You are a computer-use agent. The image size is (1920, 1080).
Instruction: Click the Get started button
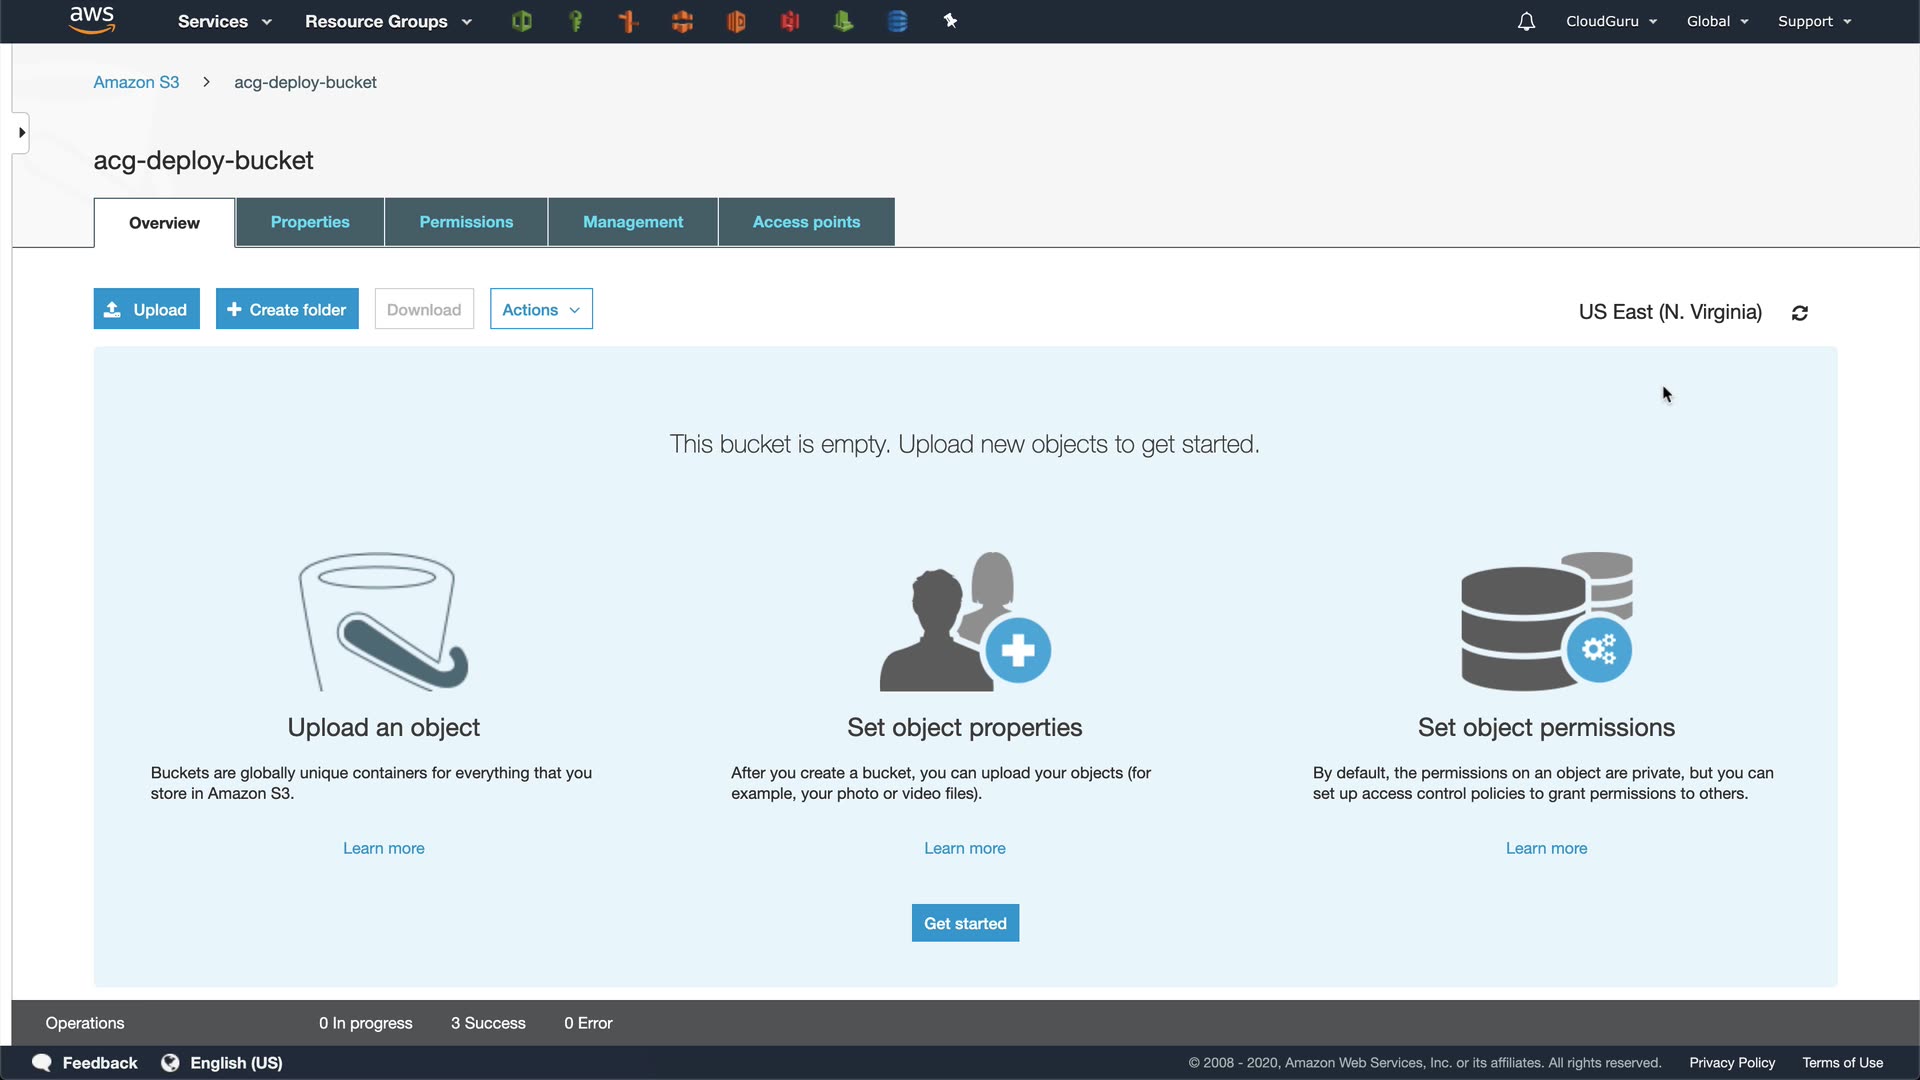click(x=965, y=923)
